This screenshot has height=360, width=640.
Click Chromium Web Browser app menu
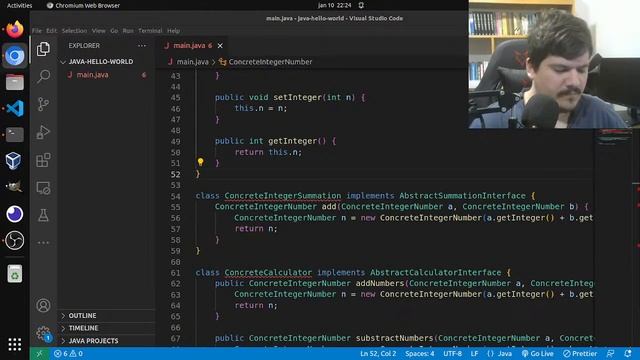[x=83, y=5]
